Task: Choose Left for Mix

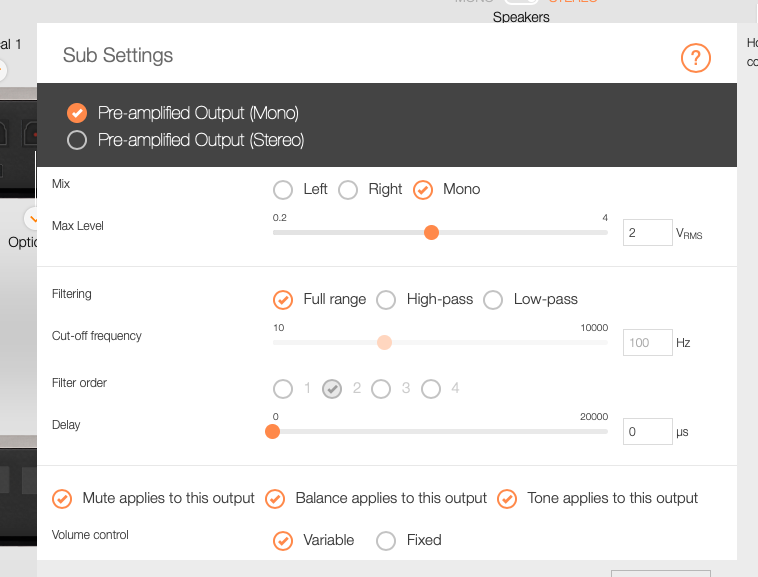Action: pos(283,190)
